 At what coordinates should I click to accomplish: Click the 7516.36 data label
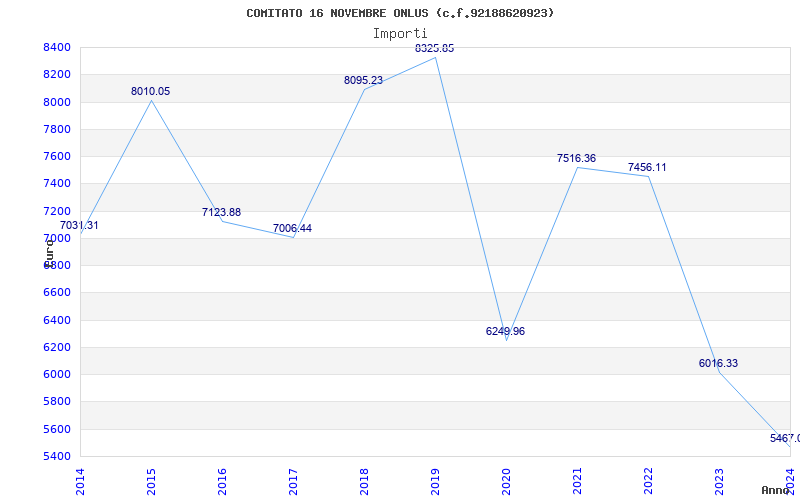(576, 158)
